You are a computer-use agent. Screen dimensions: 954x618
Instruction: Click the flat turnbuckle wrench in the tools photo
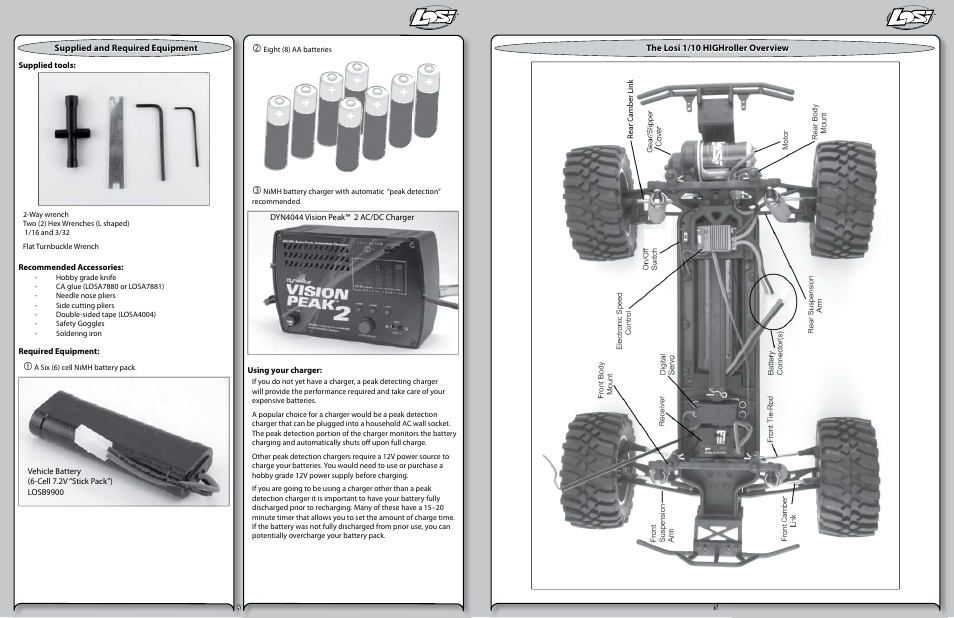[x=116, y=142]
